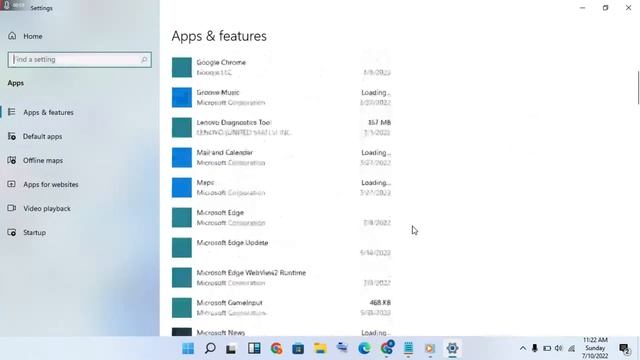Click the Mail and Calendar icon

coord(182,158)
